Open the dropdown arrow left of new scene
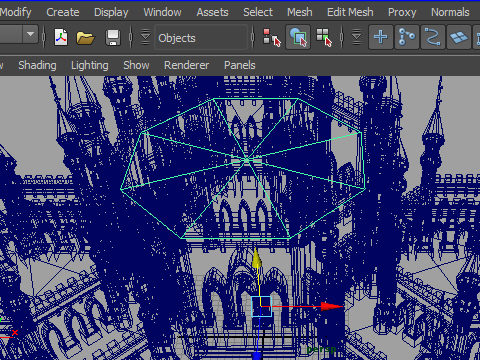 (x=31, y=34)
